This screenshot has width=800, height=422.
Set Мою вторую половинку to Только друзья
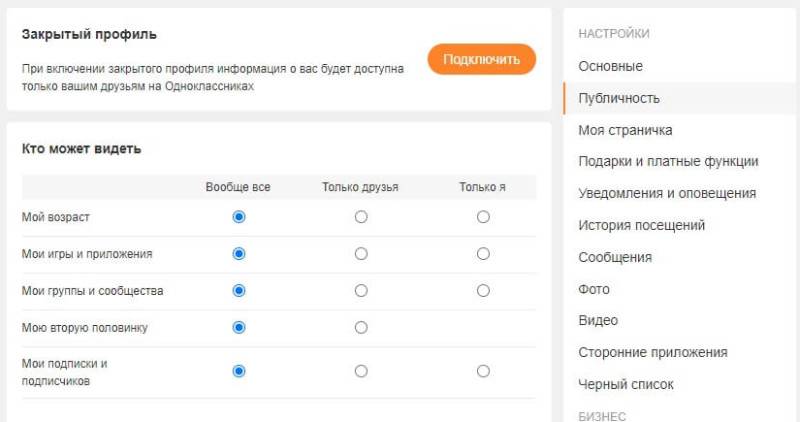[361, 327]
